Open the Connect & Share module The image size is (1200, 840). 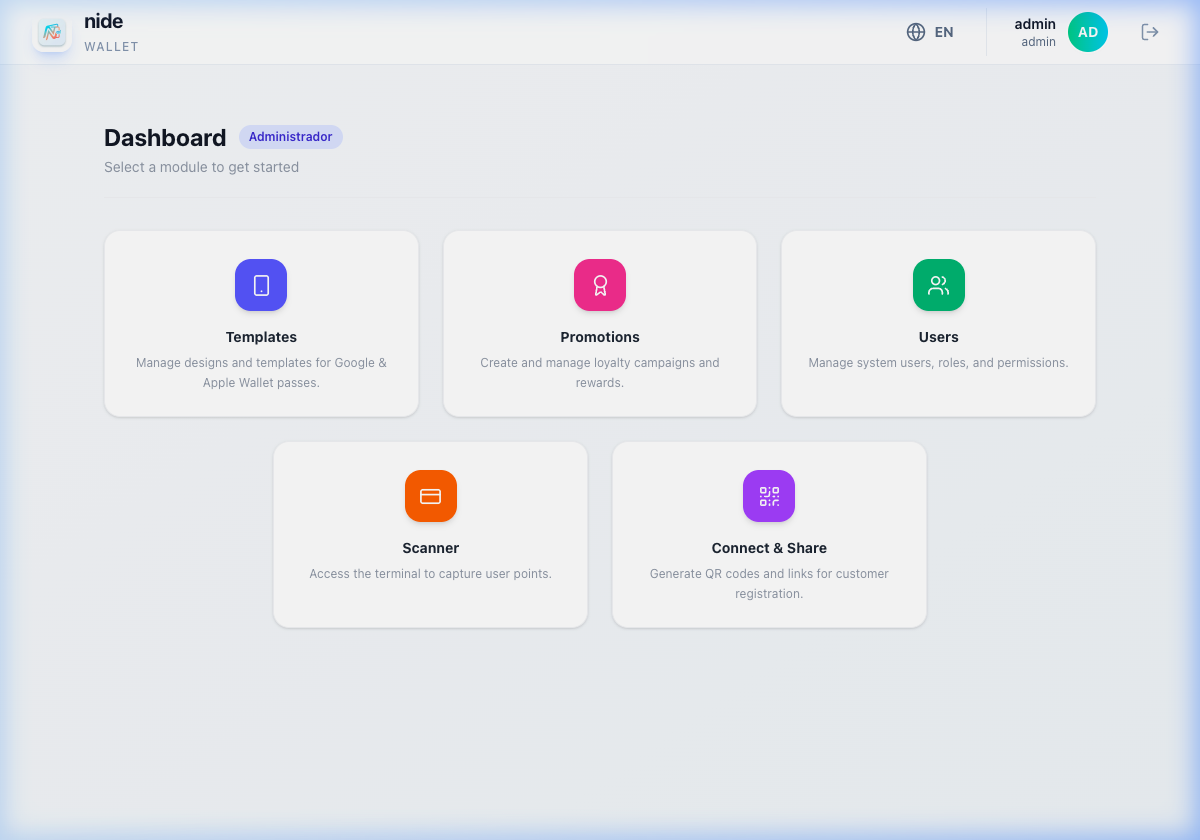coord(768,534)
